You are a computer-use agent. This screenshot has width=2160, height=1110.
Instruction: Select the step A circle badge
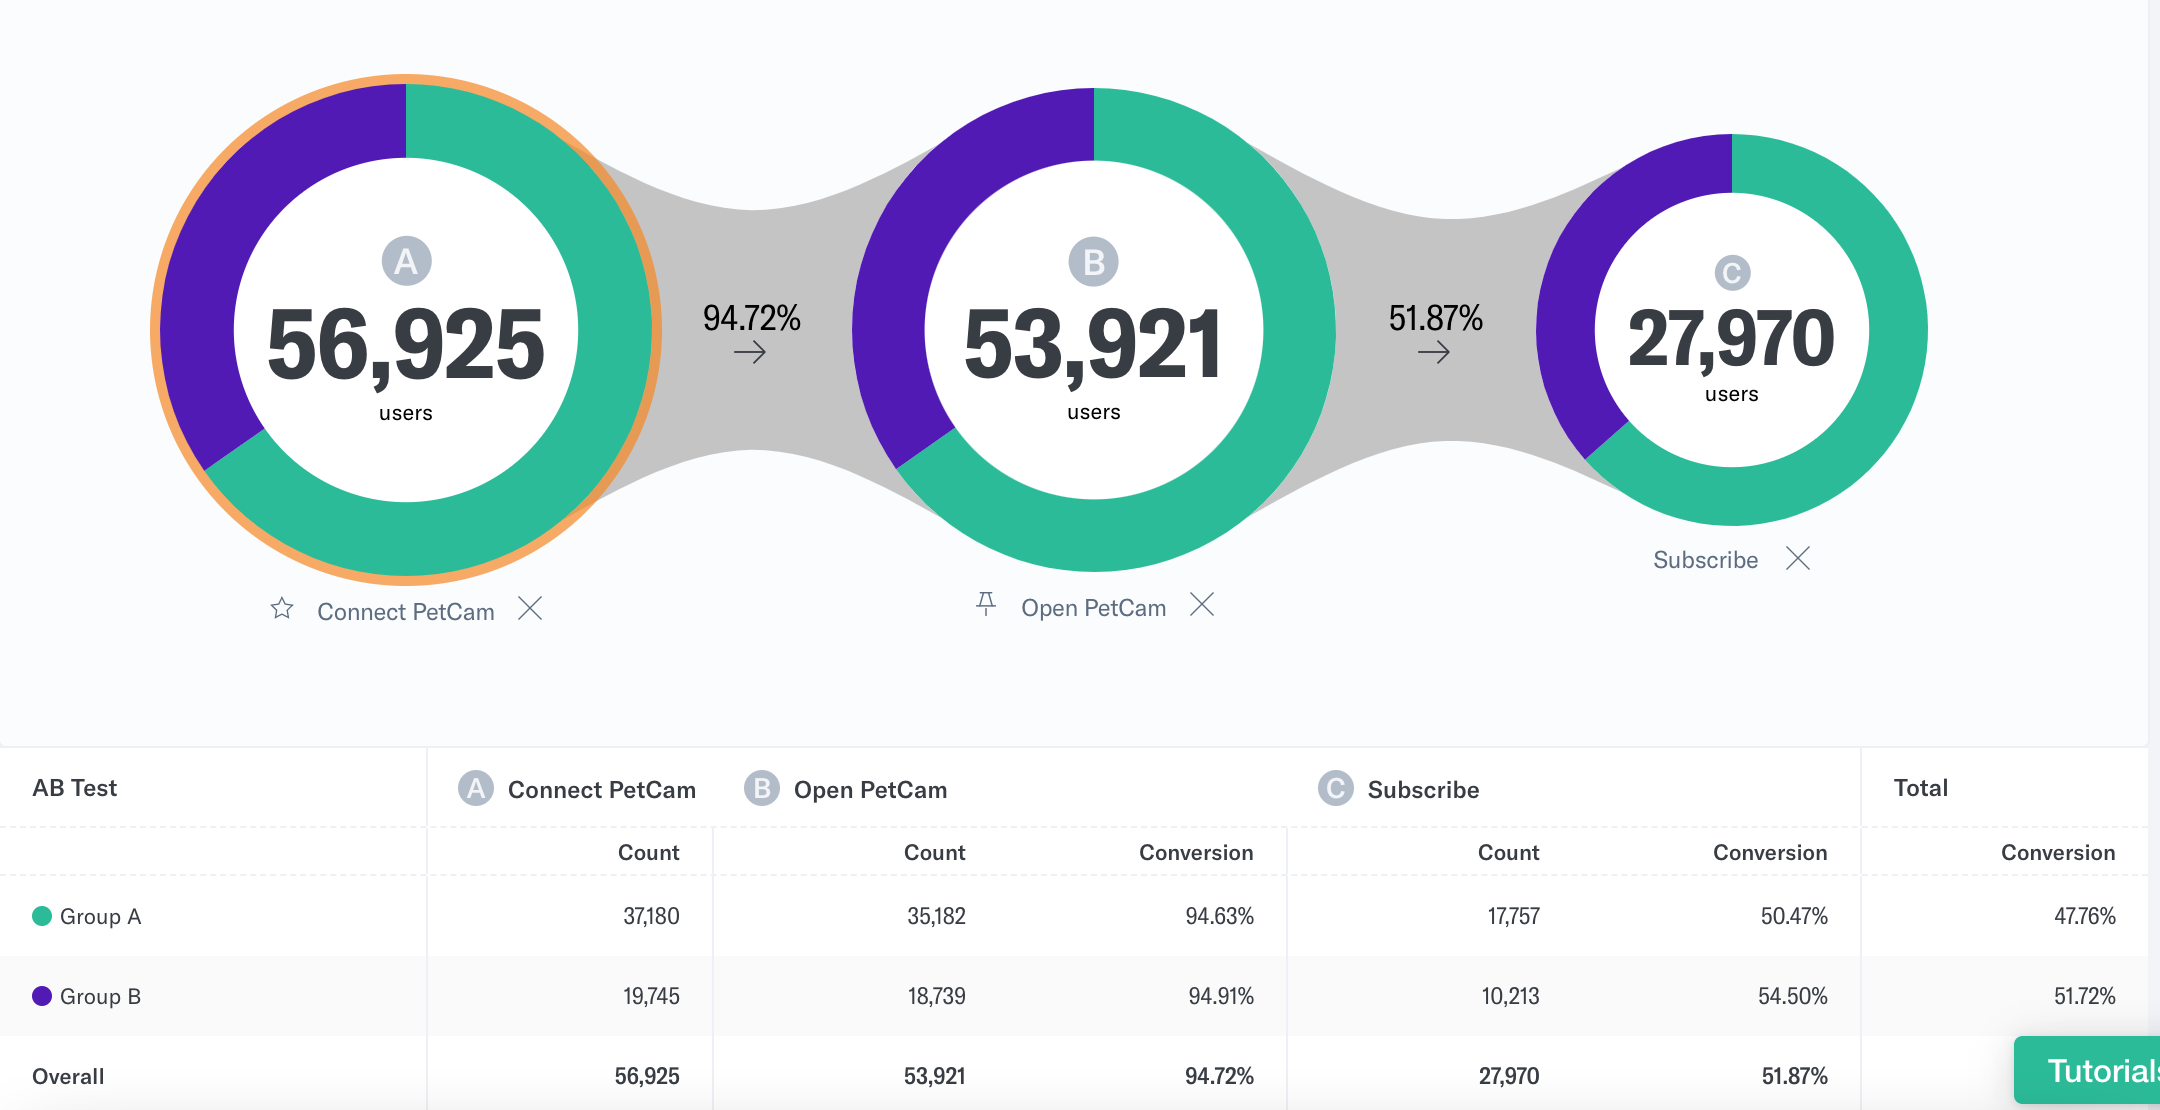pos(404,261)
